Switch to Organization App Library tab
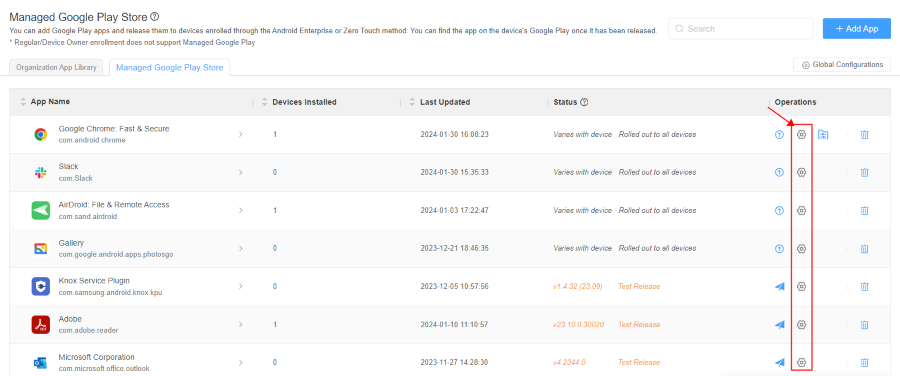 tap(57, 67)
